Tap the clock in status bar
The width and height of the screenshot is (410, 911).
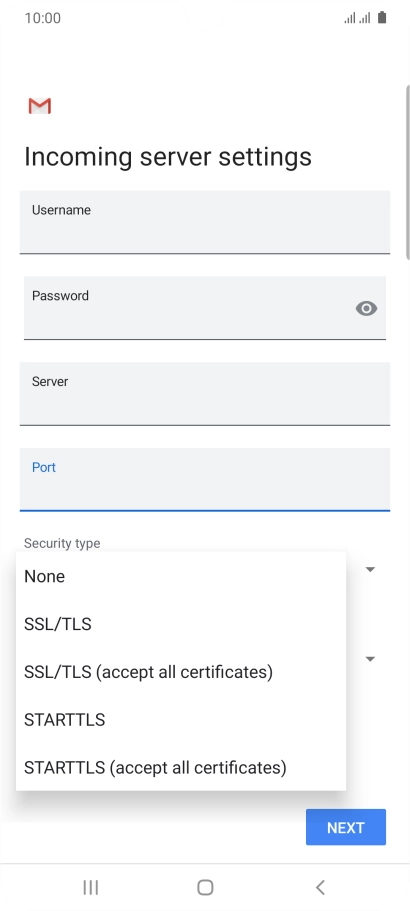(42, 18)
